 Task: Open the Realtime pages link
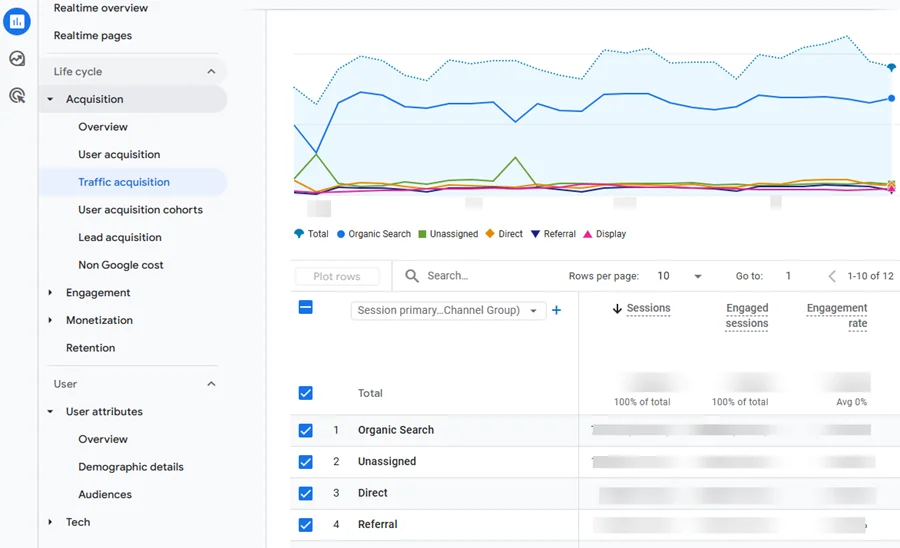[x=93, y=36]
